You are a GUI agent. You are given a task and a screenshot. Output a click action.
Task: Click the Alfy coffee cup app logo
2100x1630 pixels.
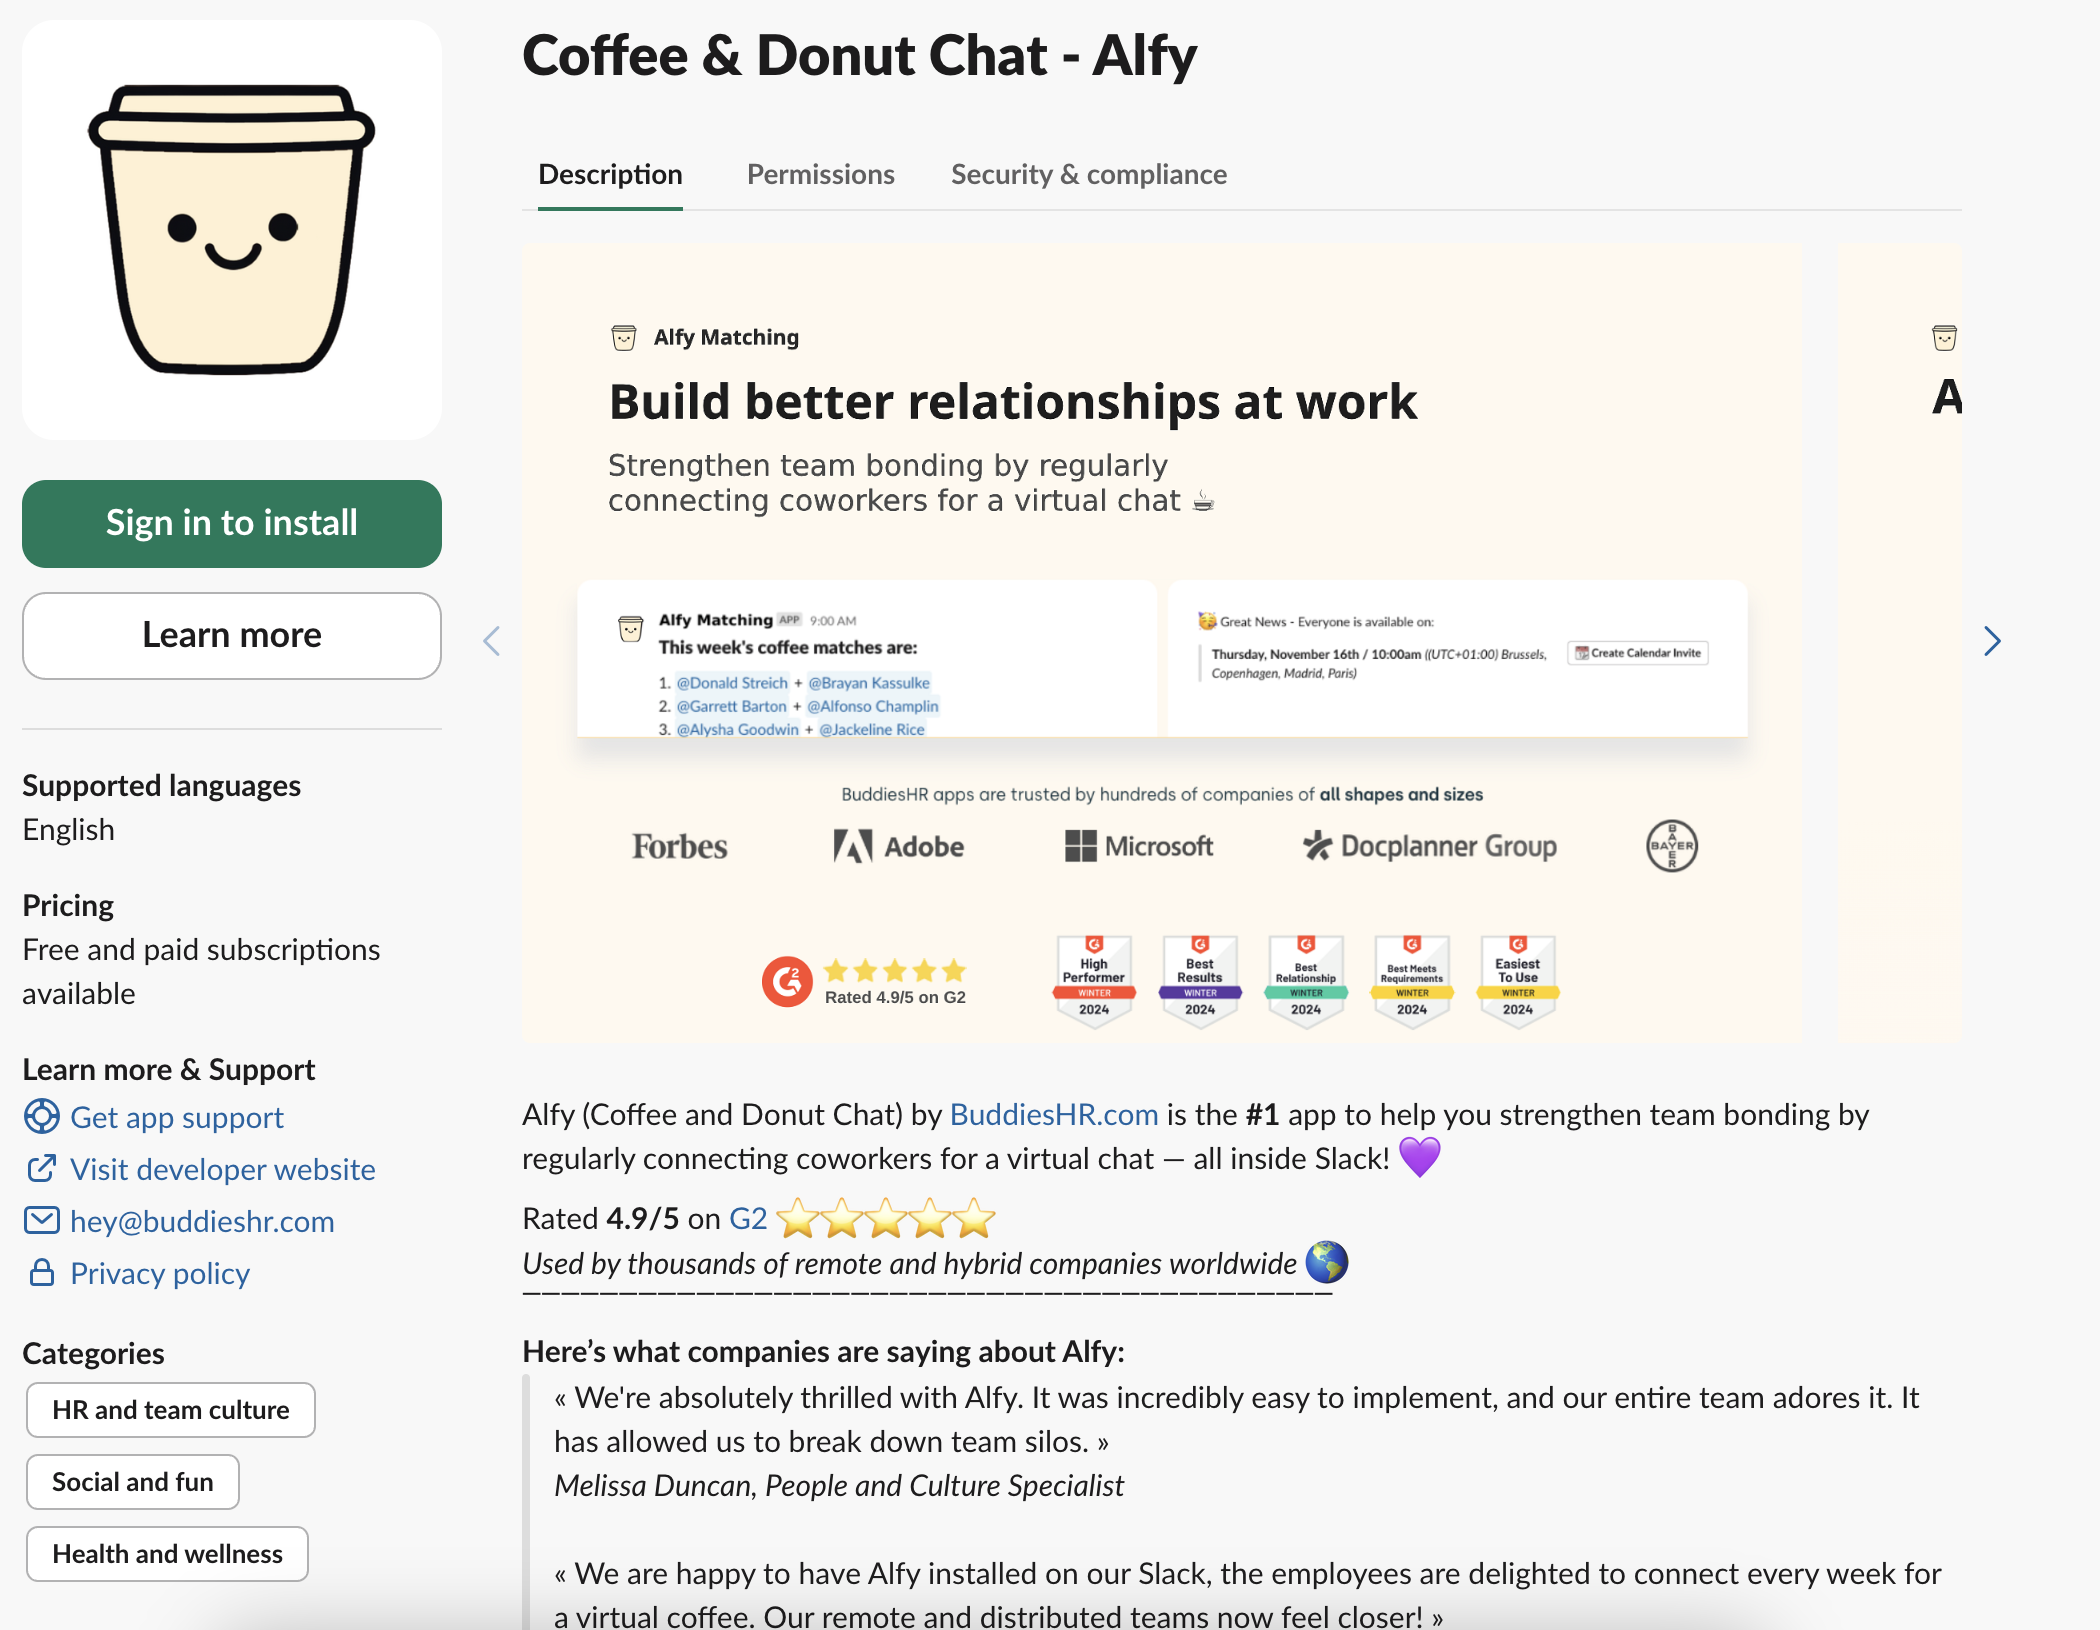point(231,230)
